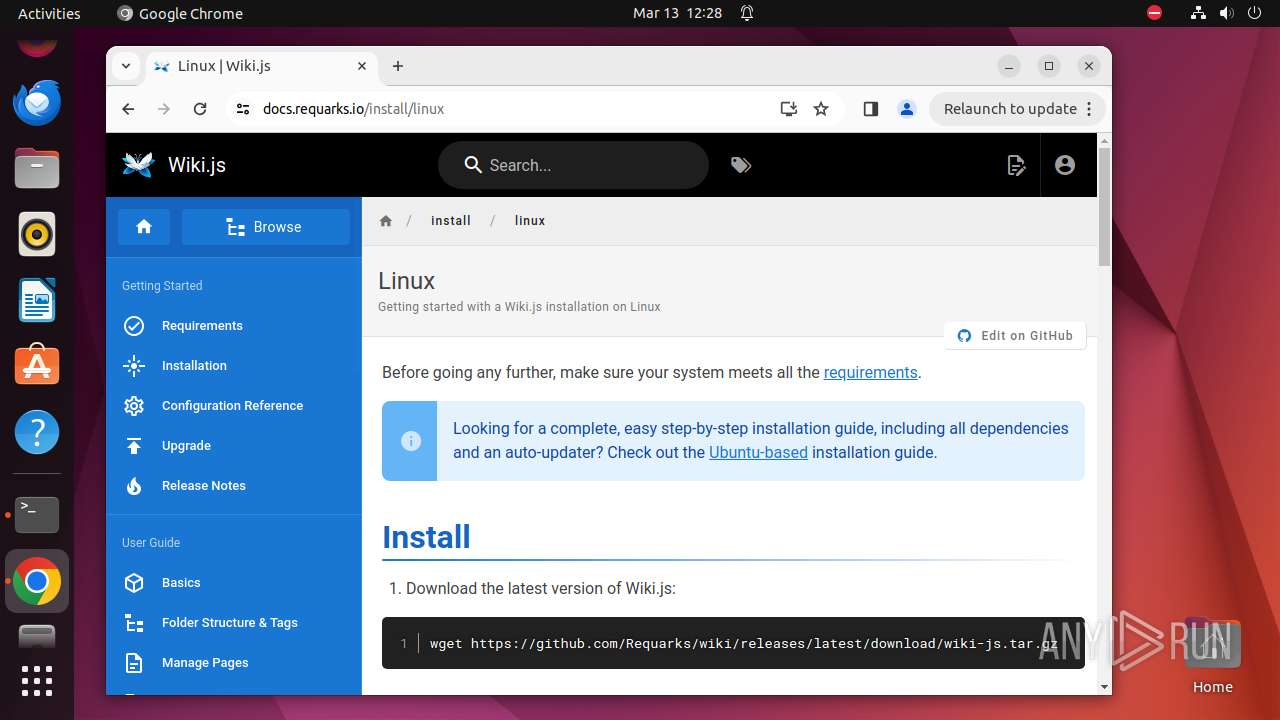Image resolution: width=1280 pixels, height=720 pixels.
Task: Open Chrome profile avatar
Action: pos(907,109)
